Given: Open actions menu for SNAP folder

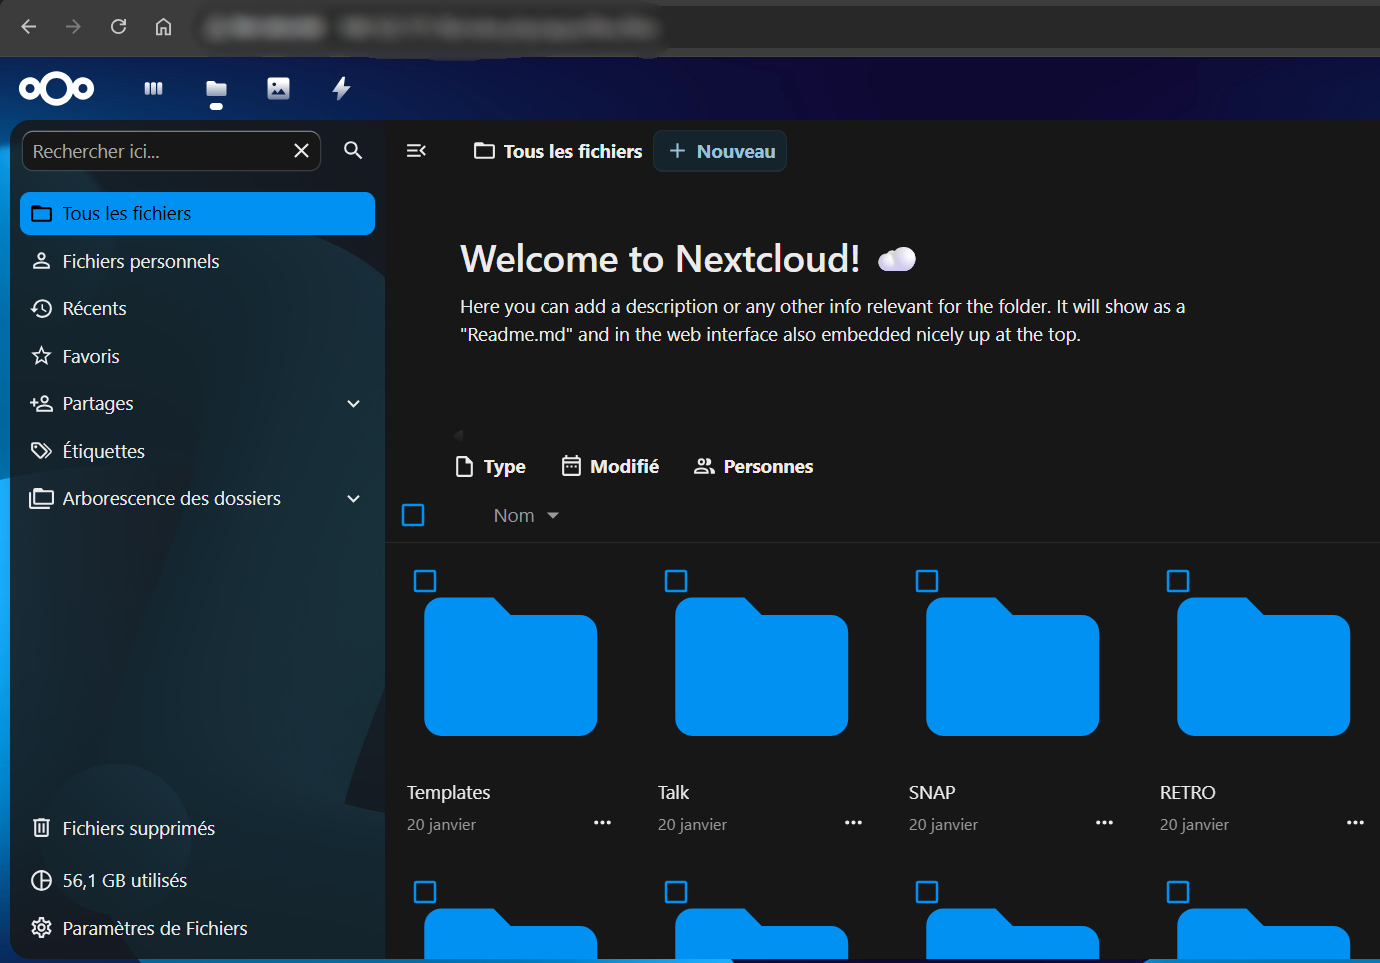Looking at the screenshot, I should click(1104, 823).
